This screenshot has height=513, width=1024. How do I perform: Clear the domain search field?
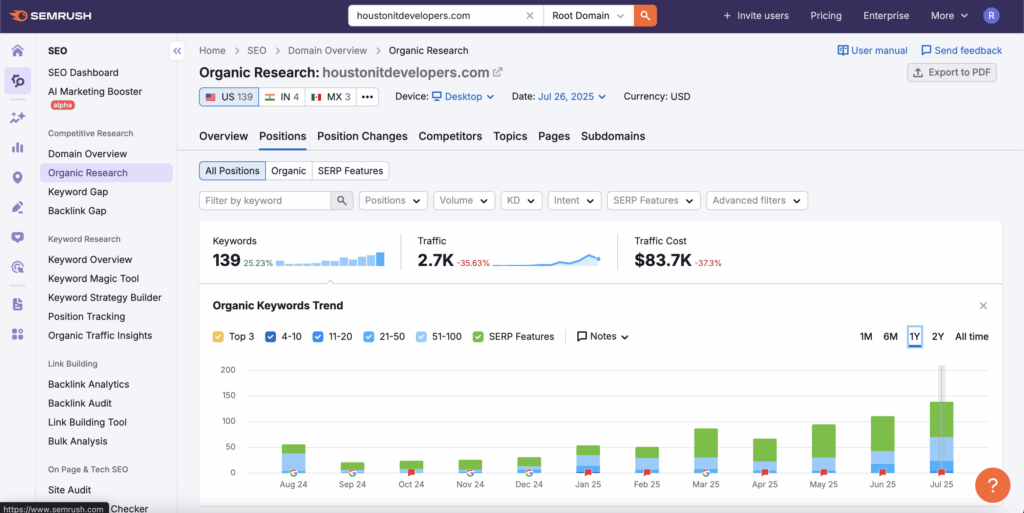[x=530, y=16]
